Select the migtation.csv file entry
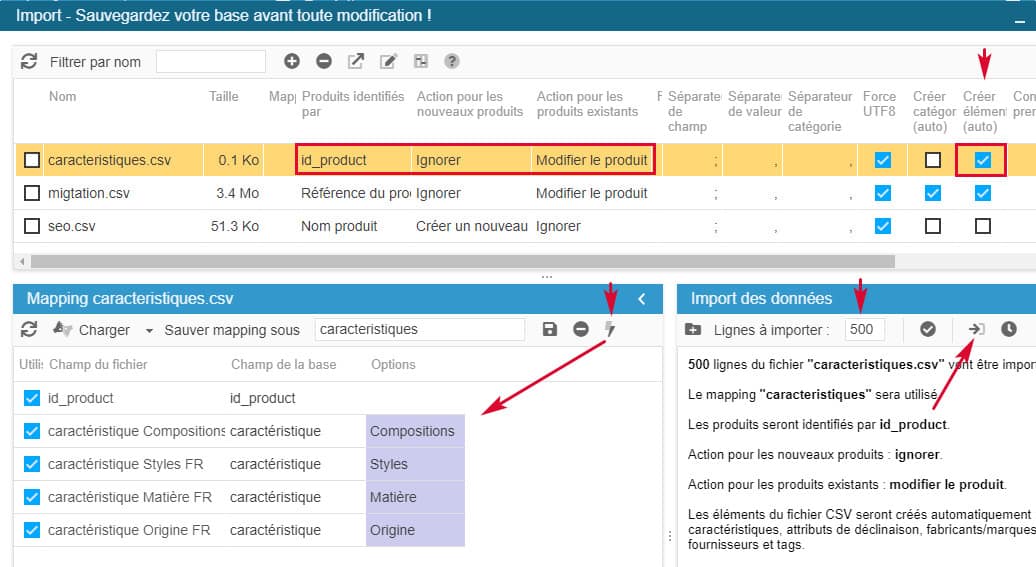The image size is (1036, 567). click(88, 193)
